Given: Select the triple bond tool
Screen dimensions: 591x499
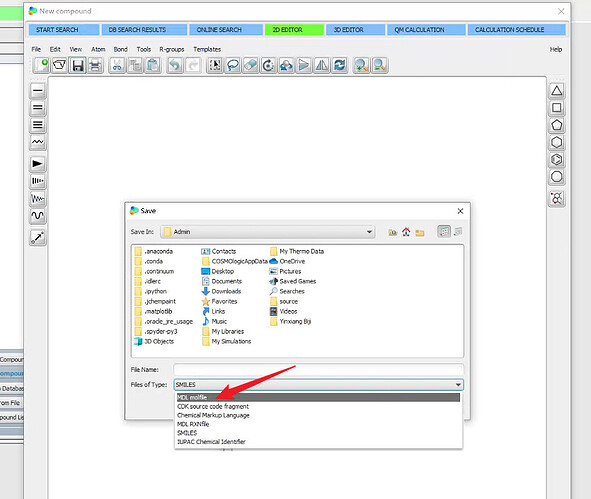Looking at the screenshot, I should pyautogui.click(x=38, y=125).
